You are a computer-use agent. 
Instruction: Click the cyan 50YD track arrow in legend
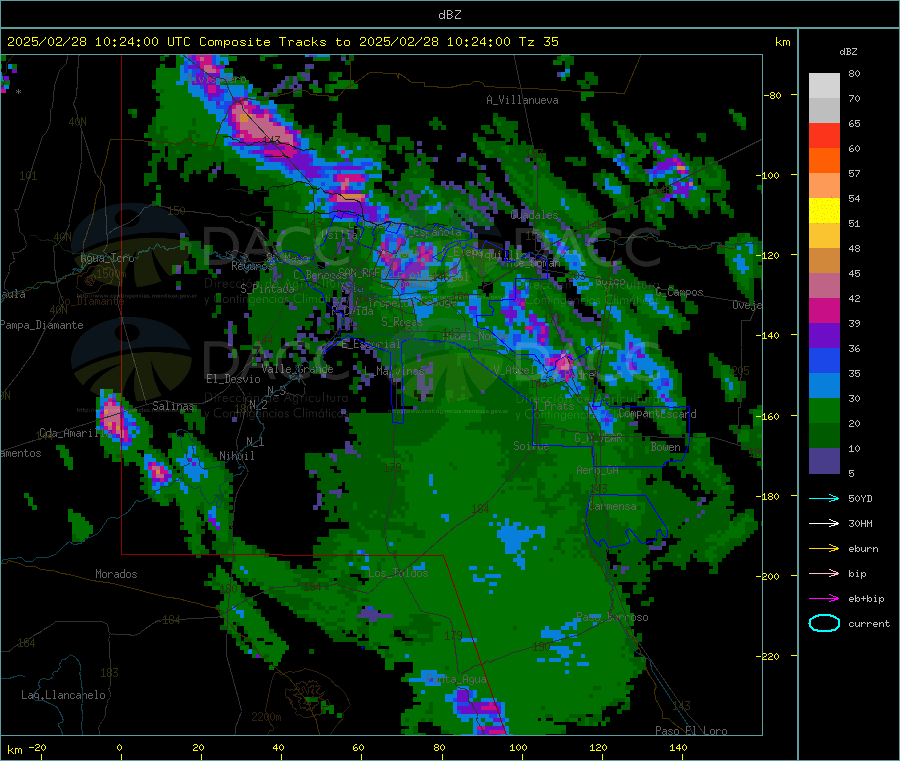824,498
